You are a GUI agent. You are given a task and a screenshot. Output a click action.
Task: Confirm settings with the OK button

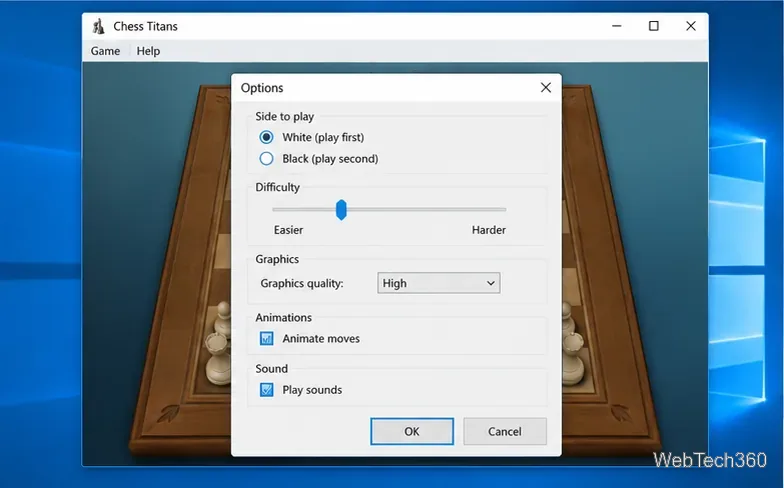tap(412, 432)
